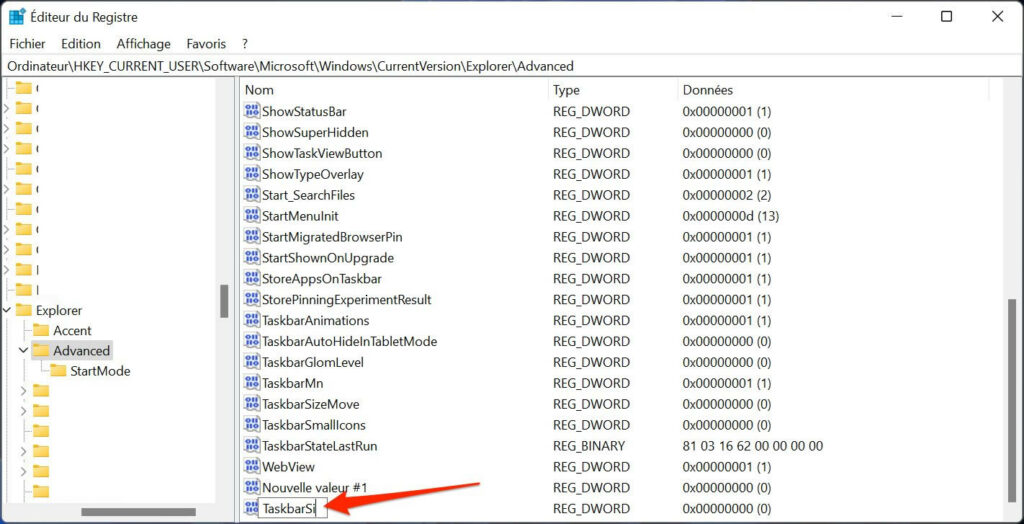Select the Accent folder icon
Screen dimensions: 1024x524
coord(41,330)
